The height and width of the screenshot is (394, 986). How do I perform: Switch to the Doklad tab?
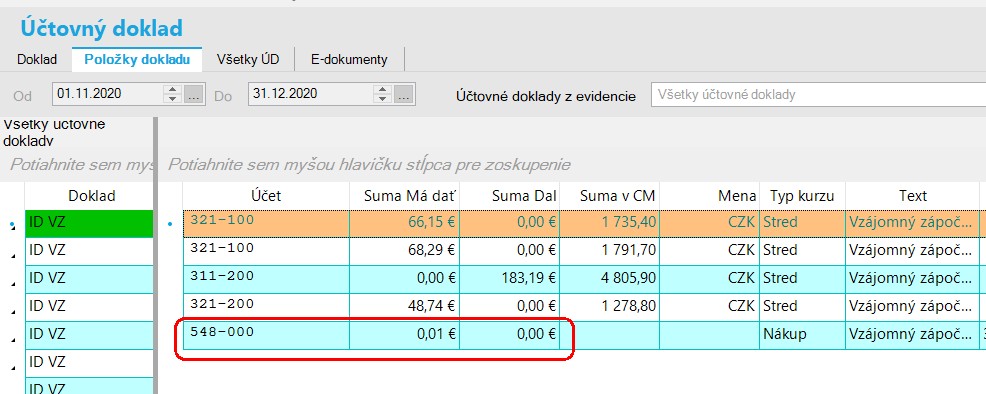(x=37, y=60)
